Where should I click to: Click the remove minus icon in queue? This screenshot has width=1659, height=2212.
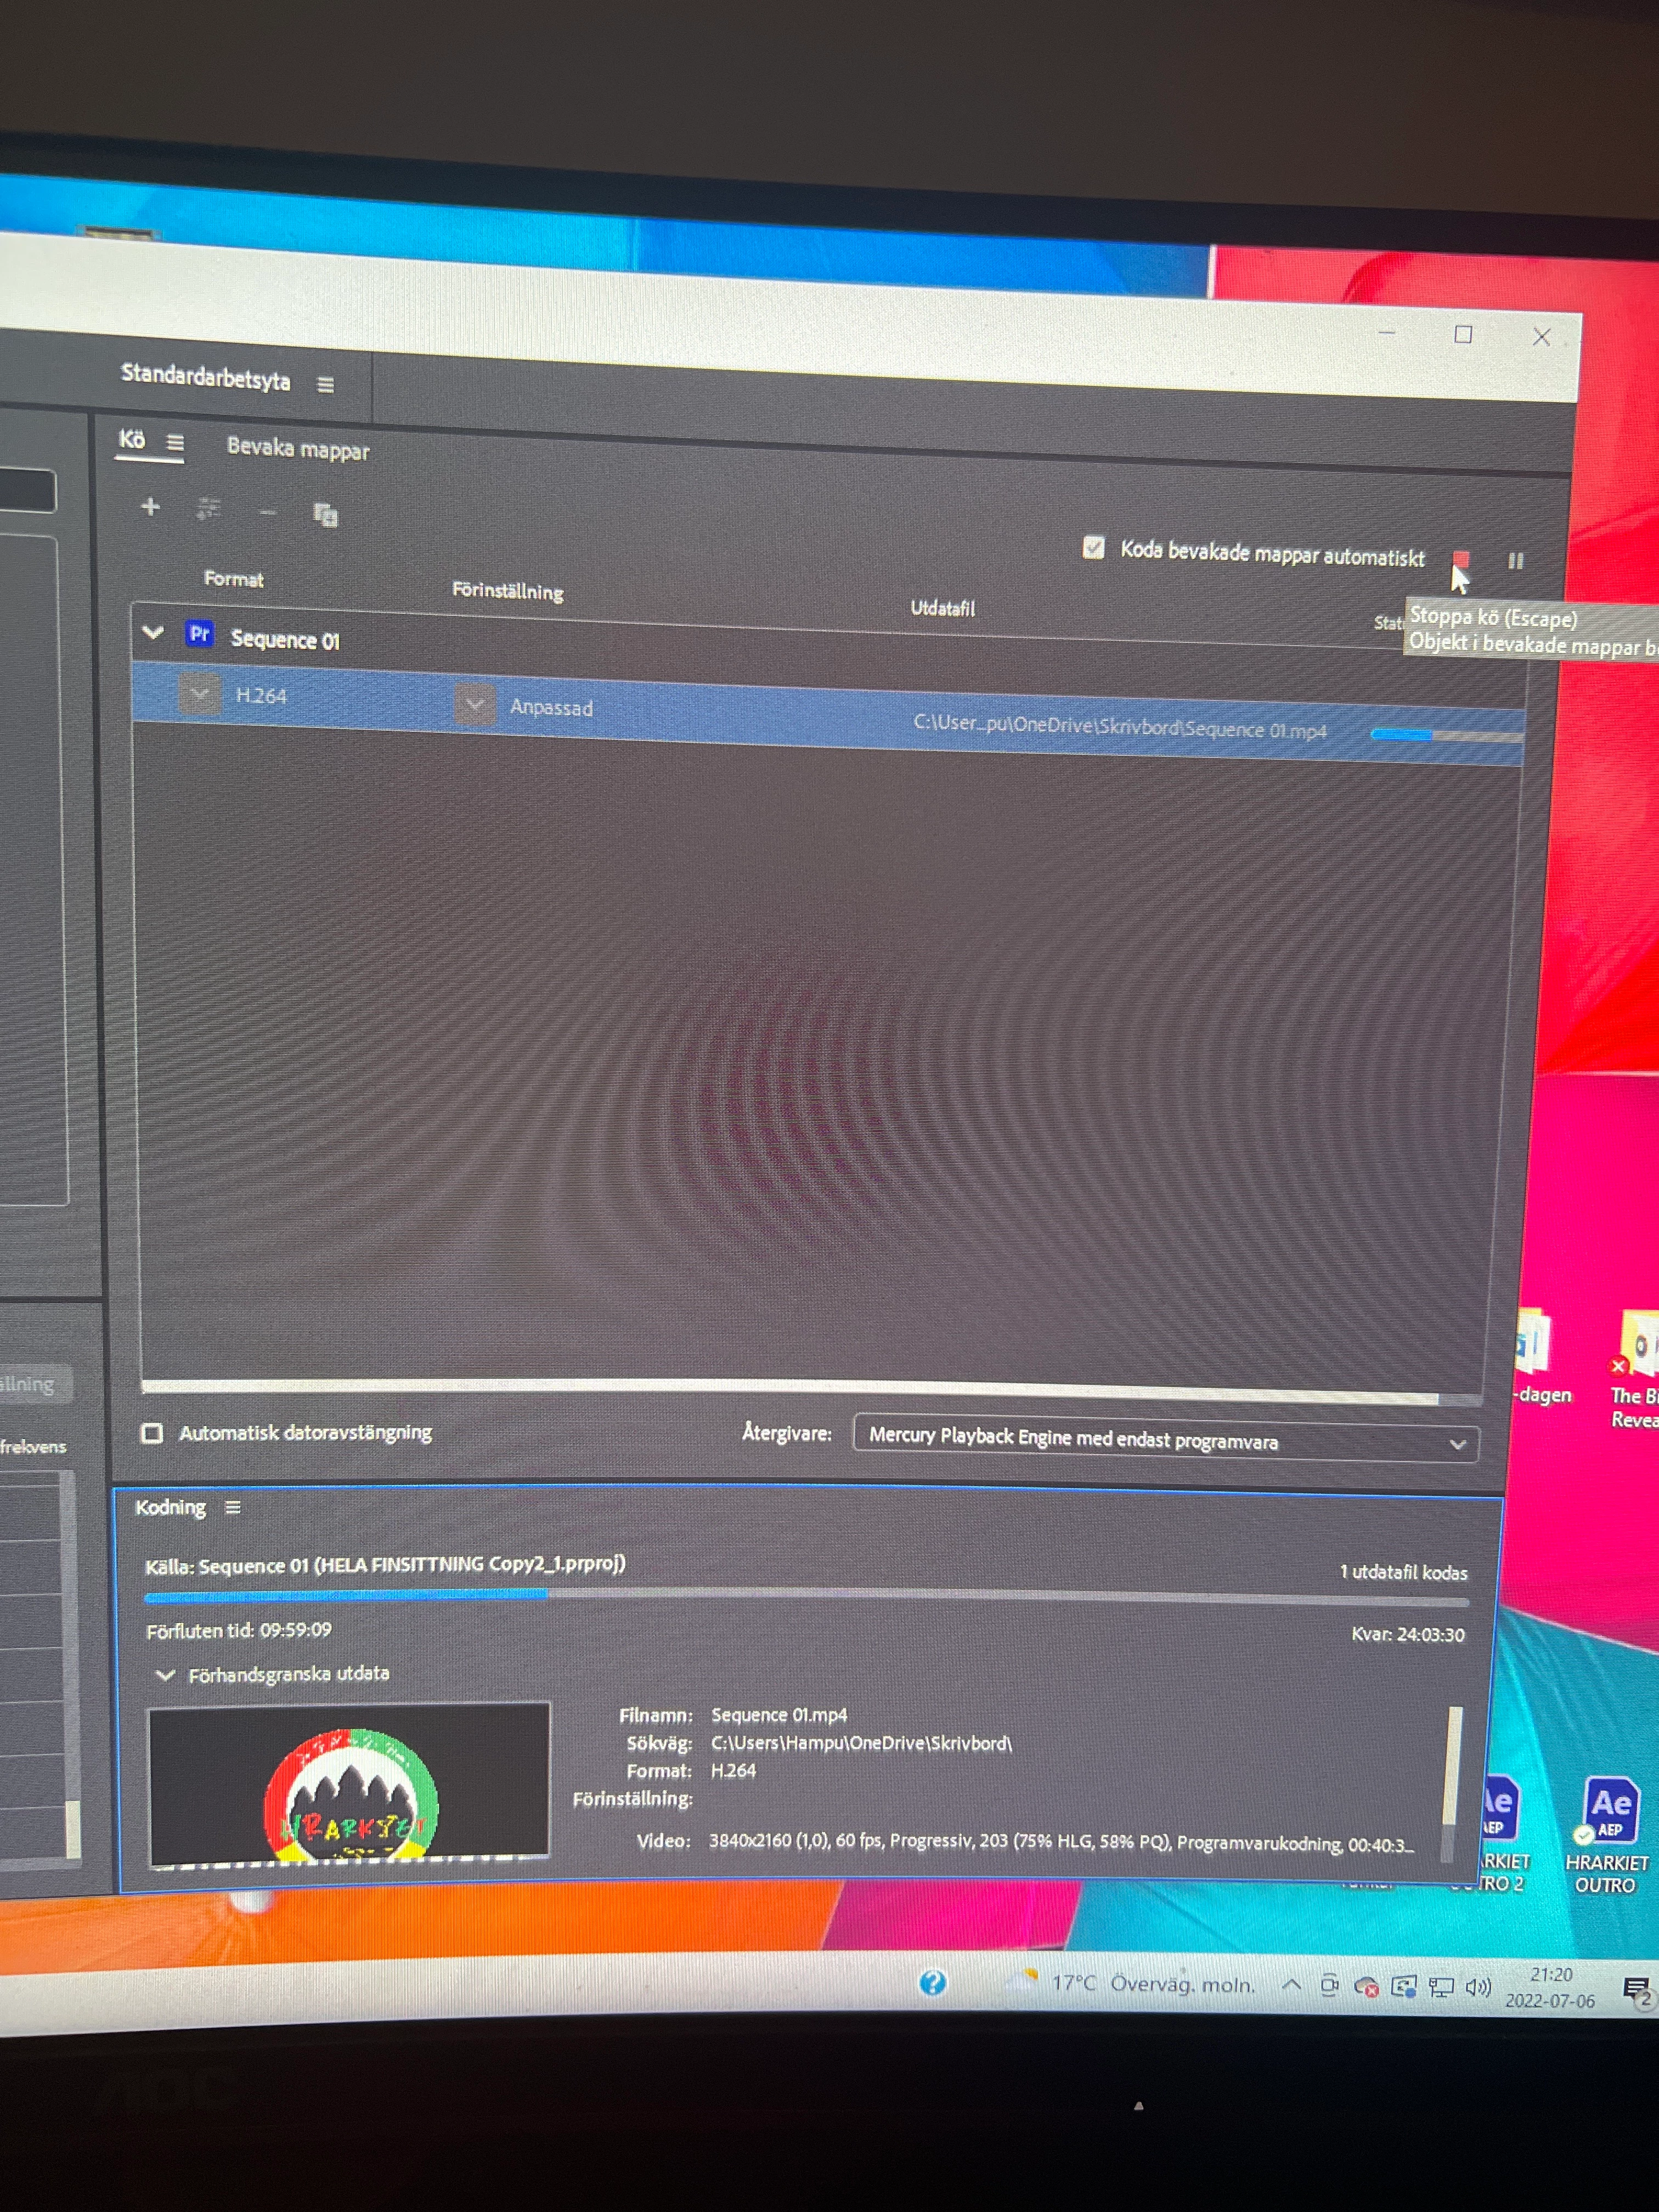(x=267, y=513)
